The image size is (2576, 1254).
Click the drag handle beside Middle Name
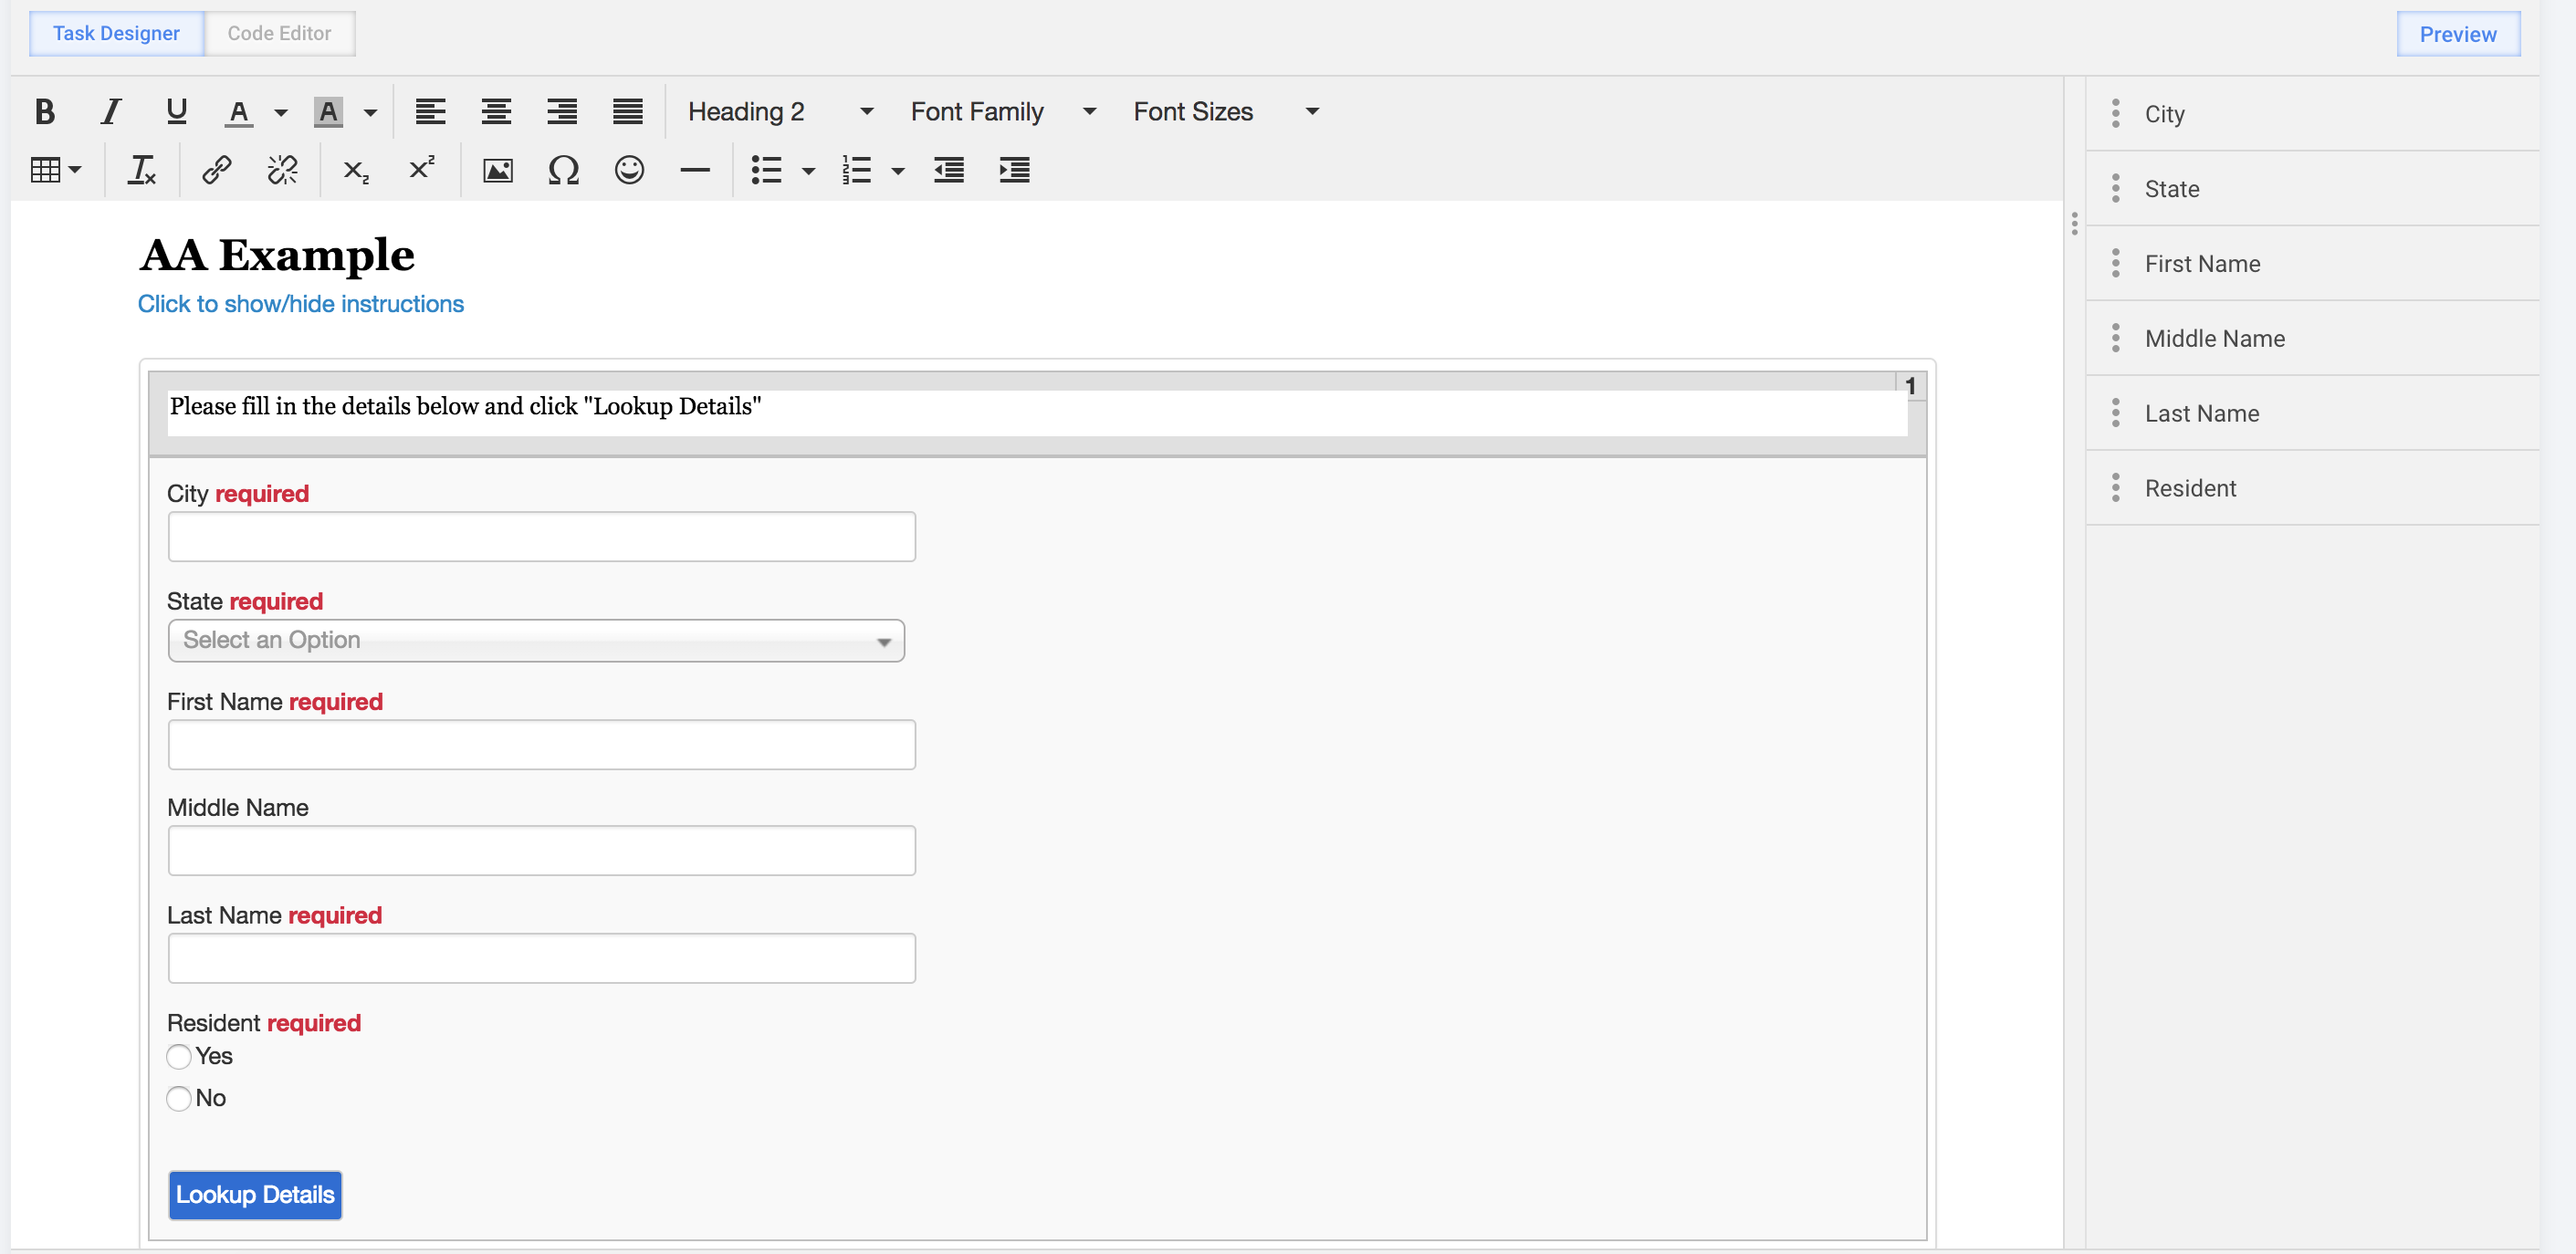point(2115,338)
